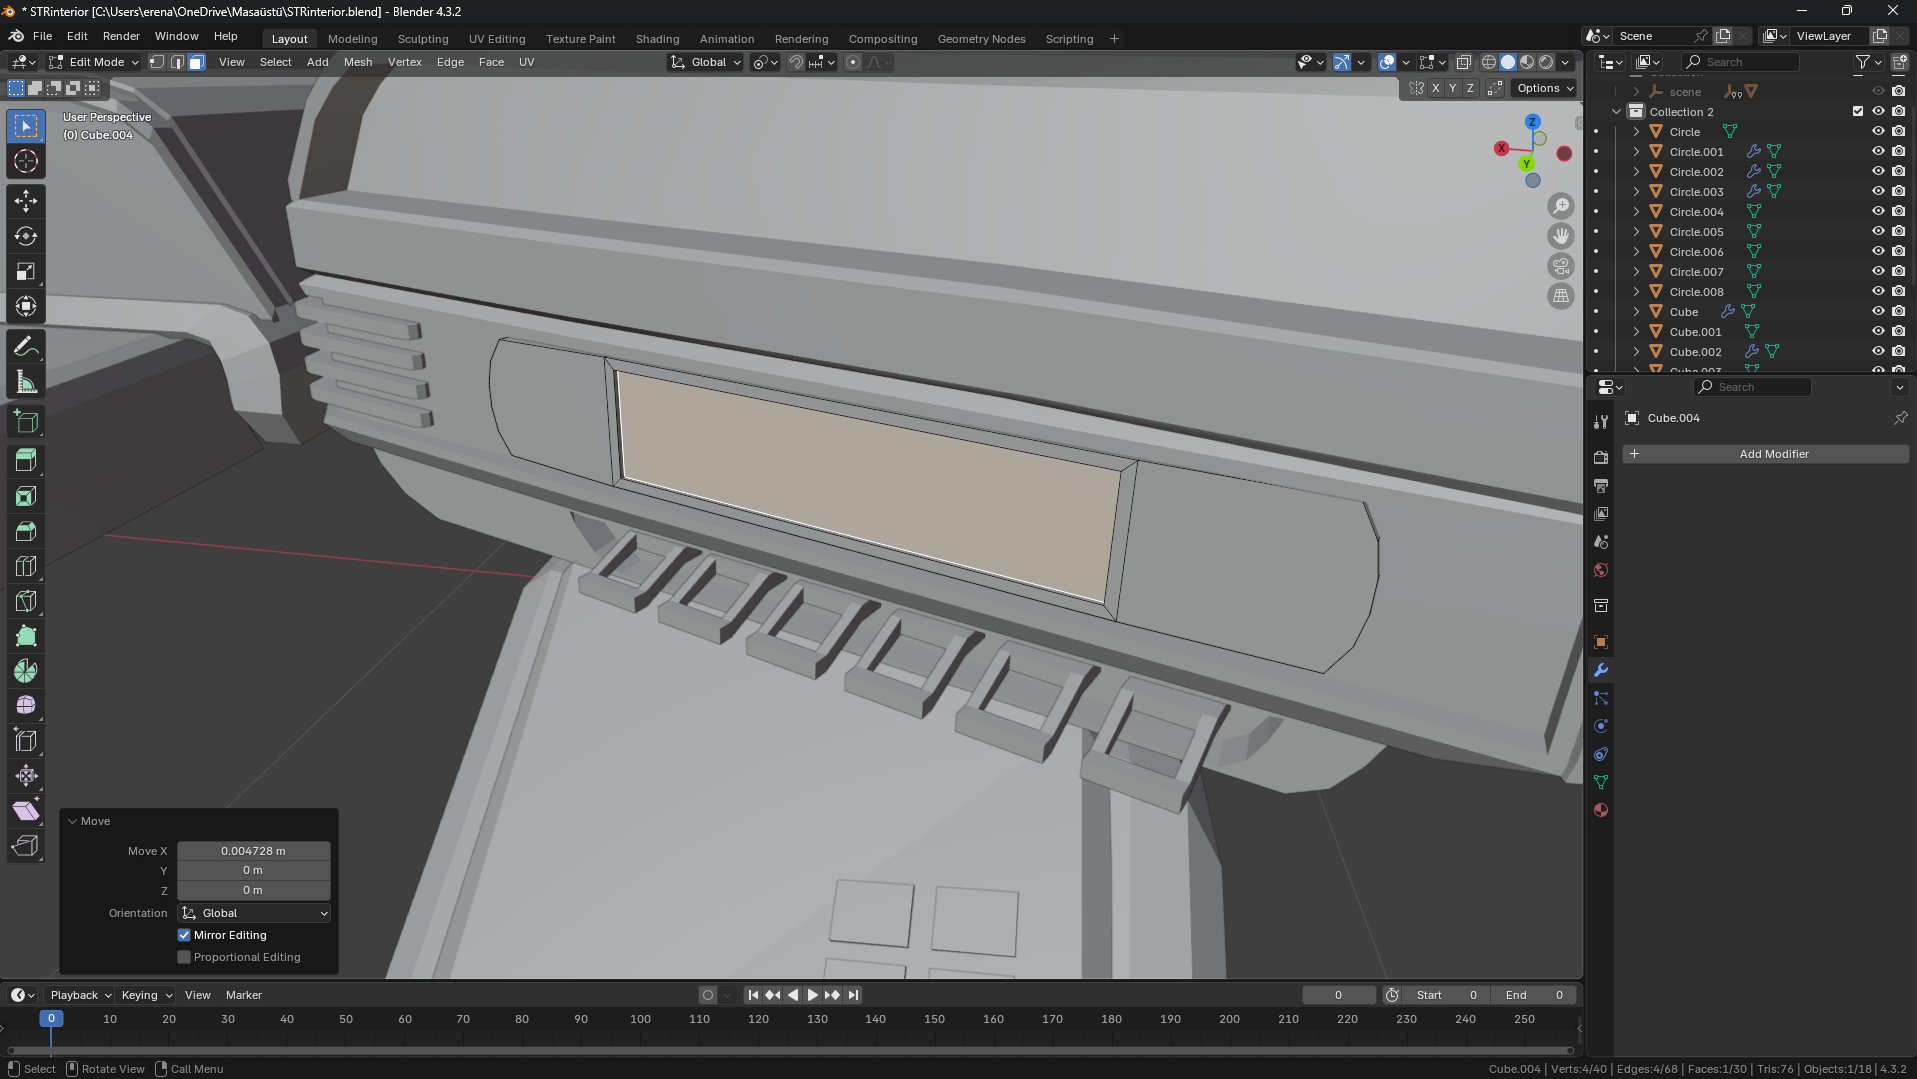The width and height of the screenshot is (1917, 1079).
Task: Collapse Collection 2 in the outliner
Action: coord(1617,111)
